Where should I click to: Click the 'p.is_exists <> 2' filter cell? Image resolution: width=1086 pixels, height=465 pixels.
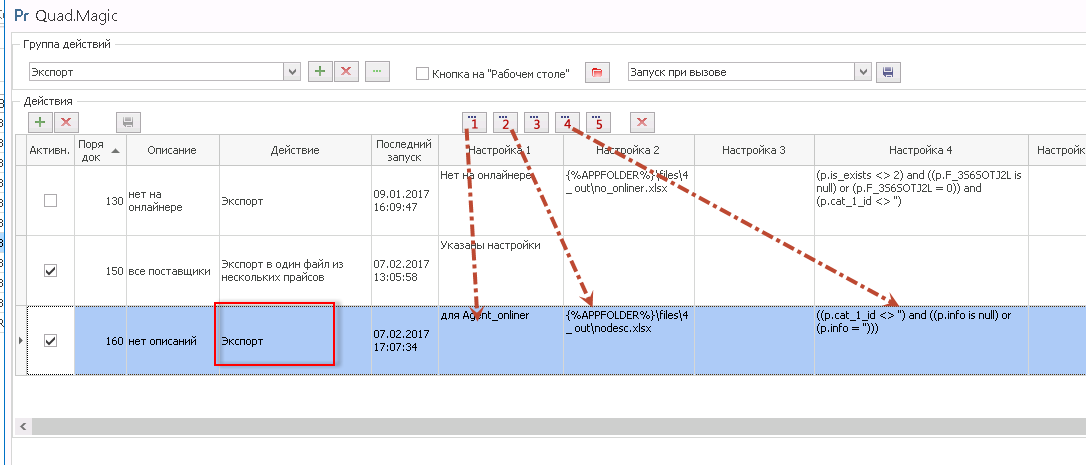tap(921, 200)
